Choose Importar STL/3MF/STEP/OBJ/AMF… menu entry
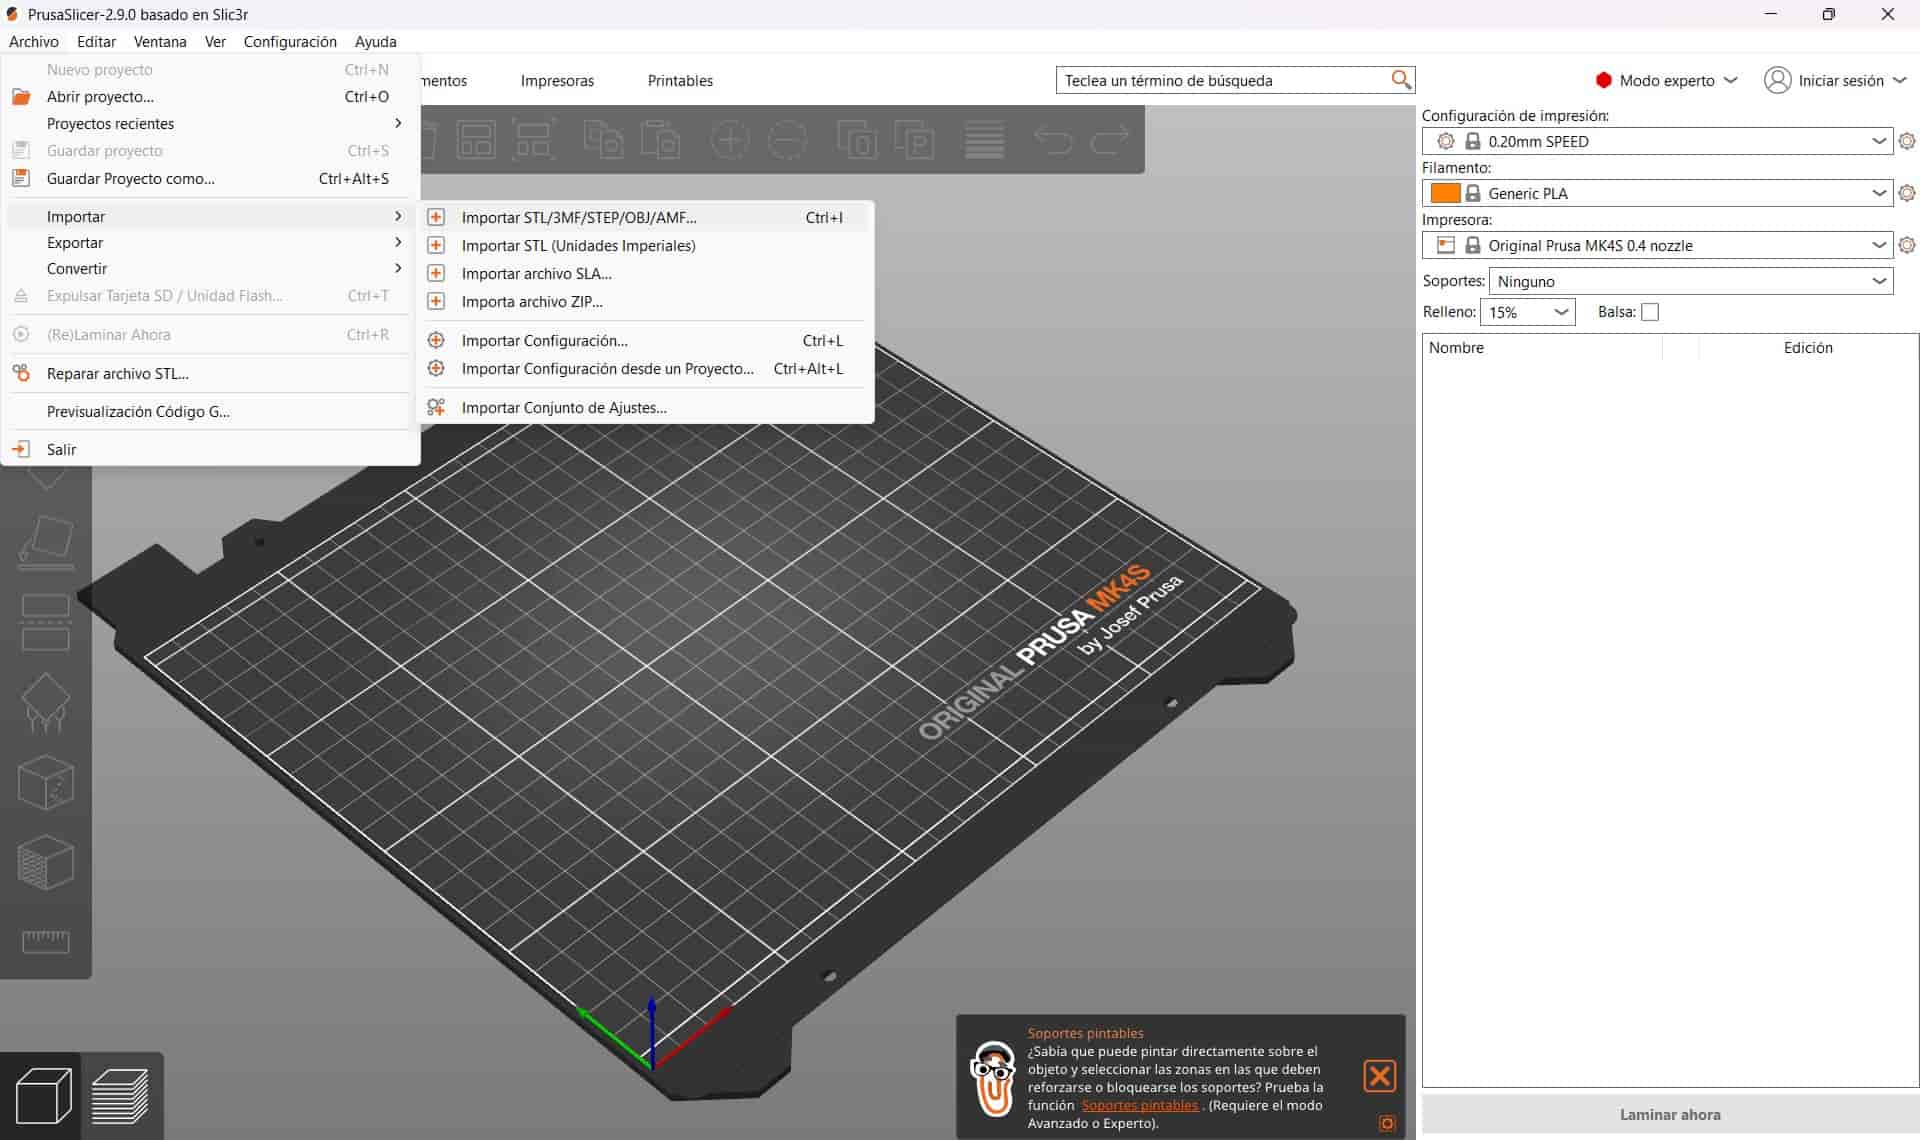This screenshot has width=1920, height=1140. coord(646,217)
